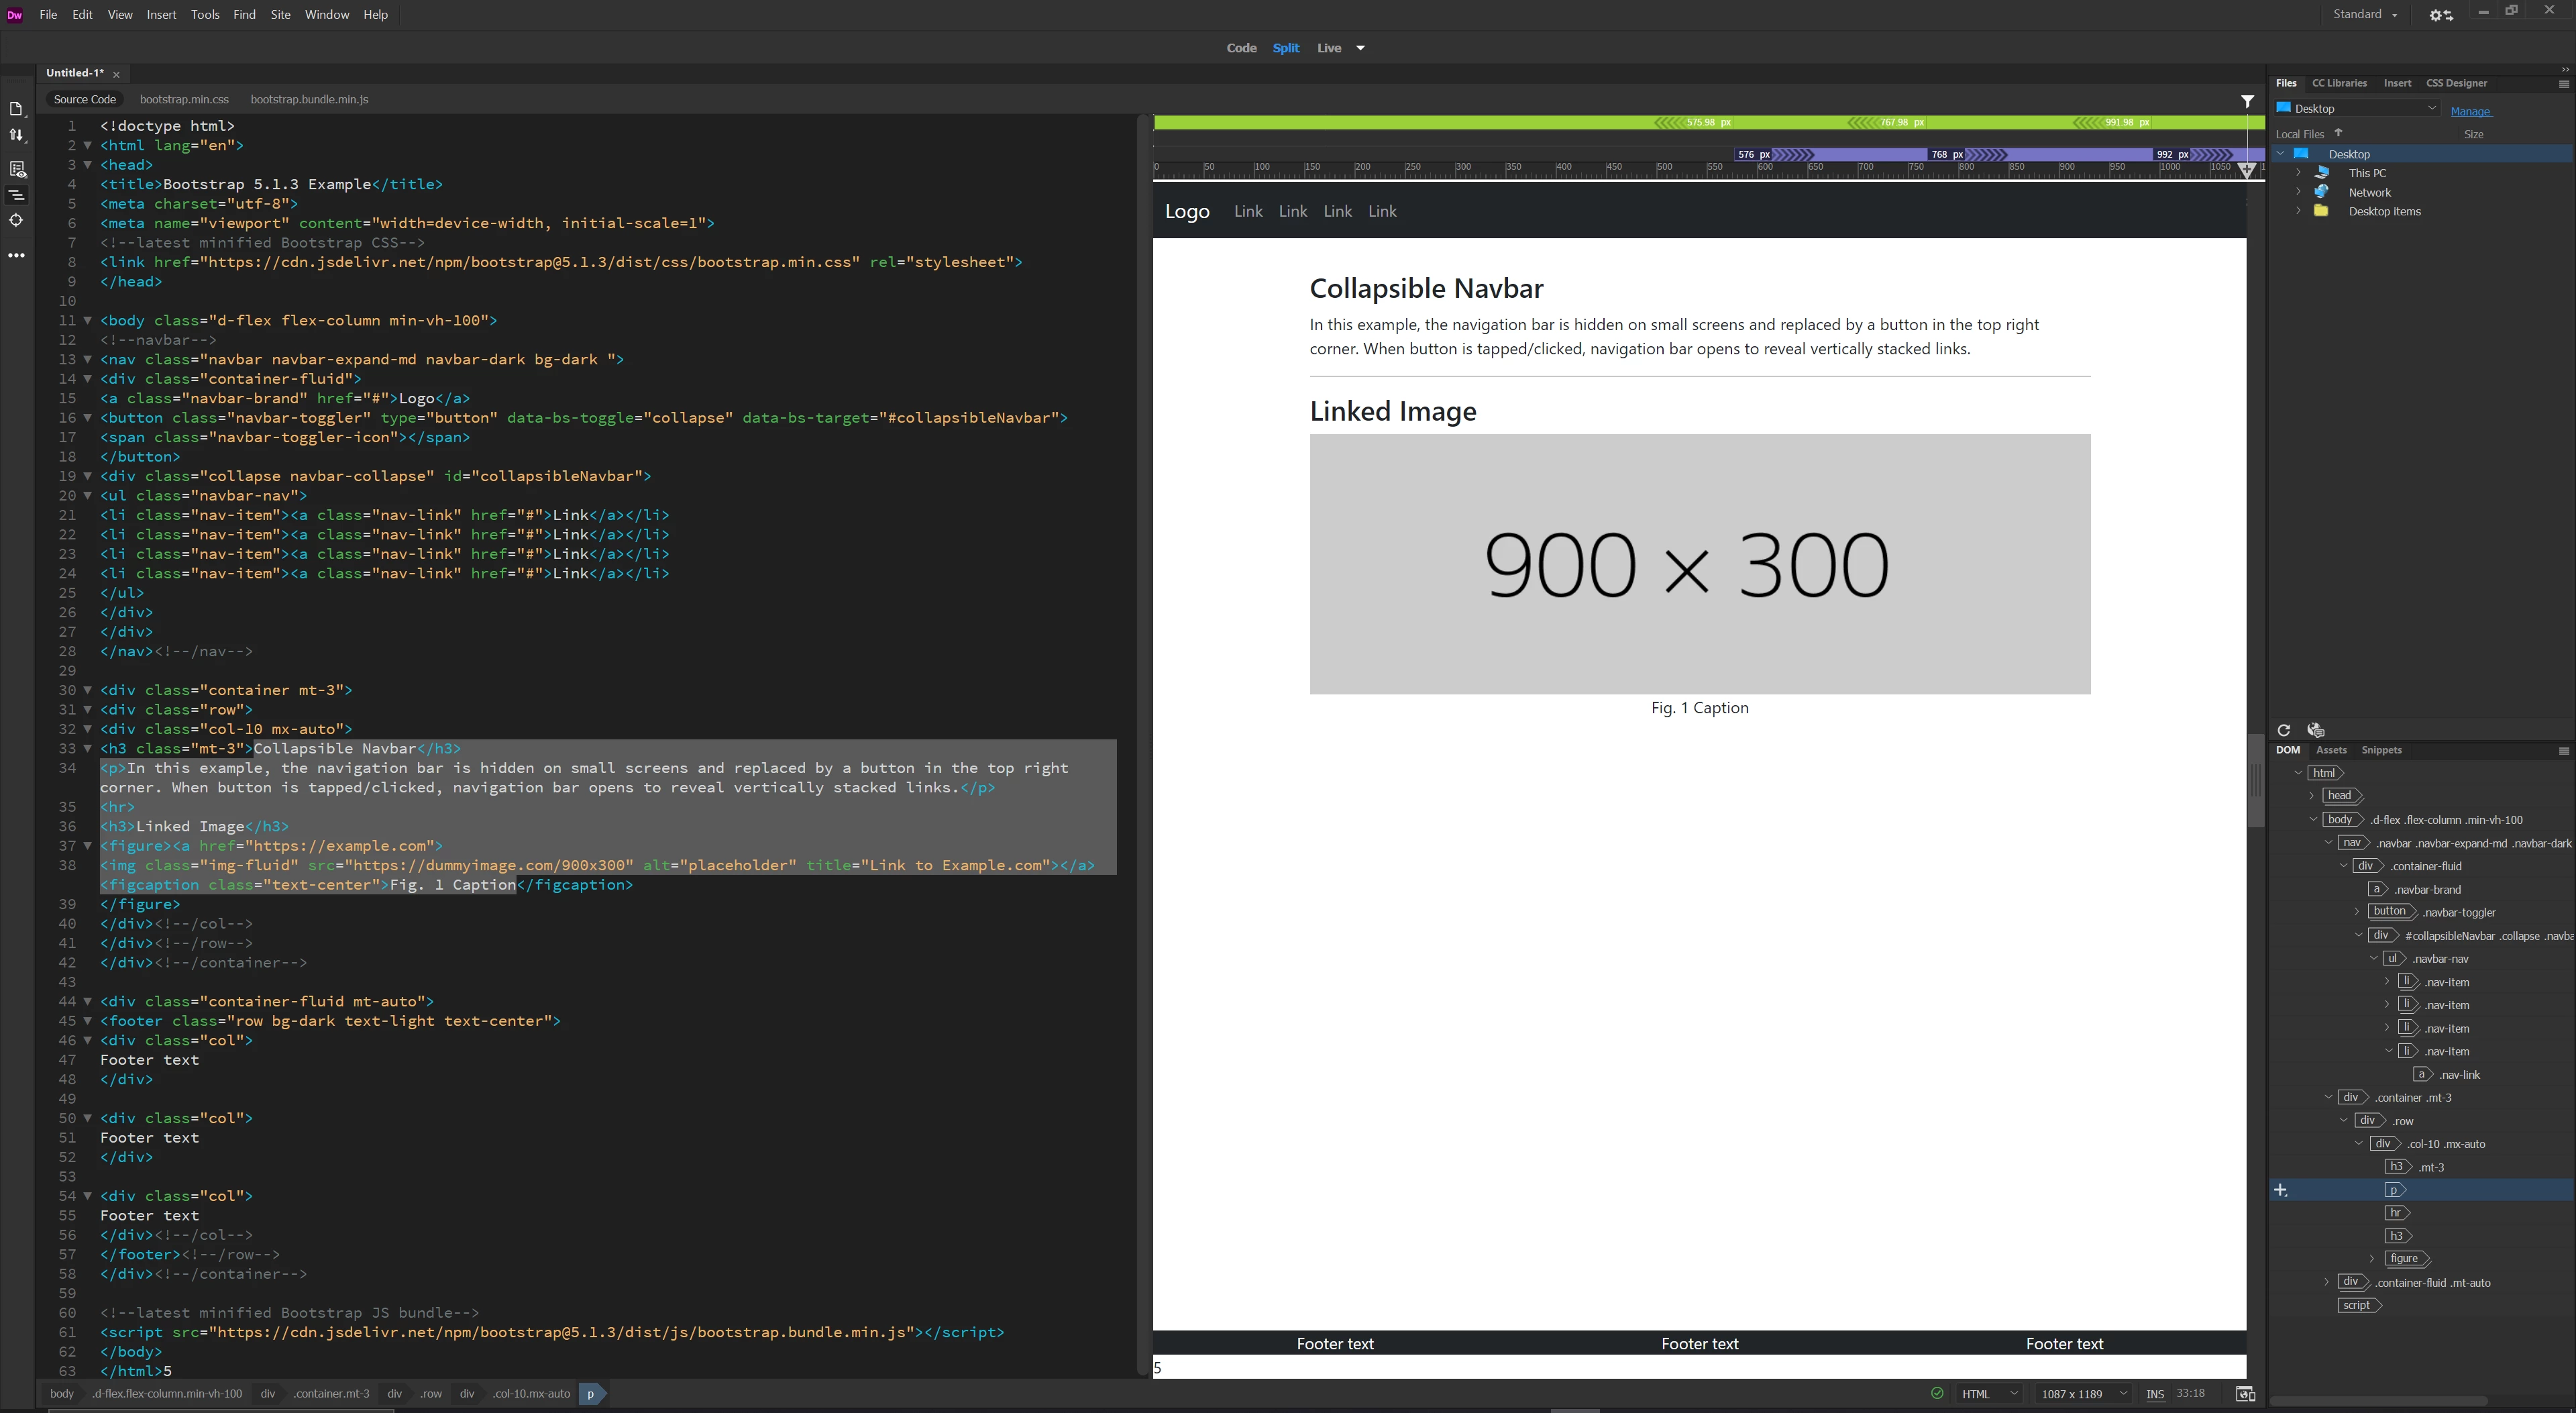Switch to Code view
This screenshot has height=1413, width=2576.
1241,48
